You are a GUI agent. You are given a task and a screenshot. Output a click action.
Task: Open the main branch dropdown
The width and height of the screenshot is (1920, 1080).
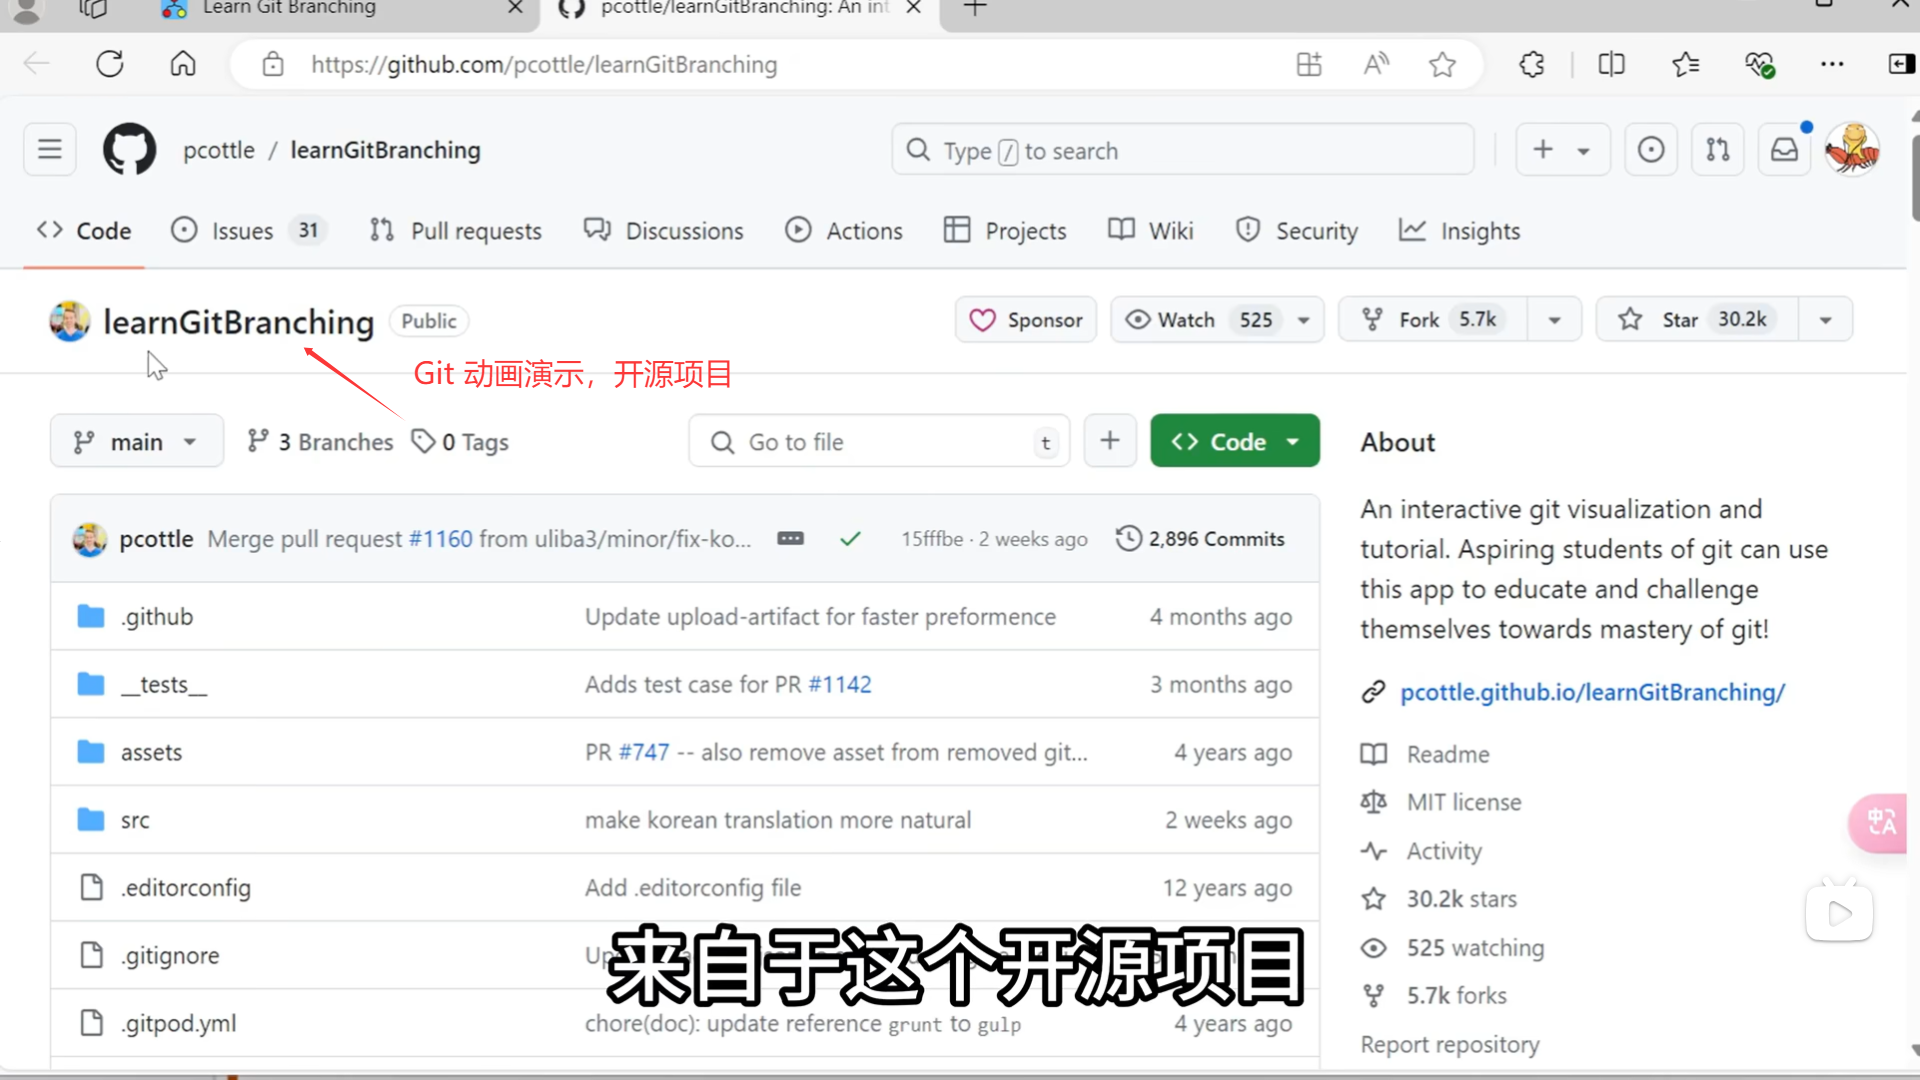(136, 442)
